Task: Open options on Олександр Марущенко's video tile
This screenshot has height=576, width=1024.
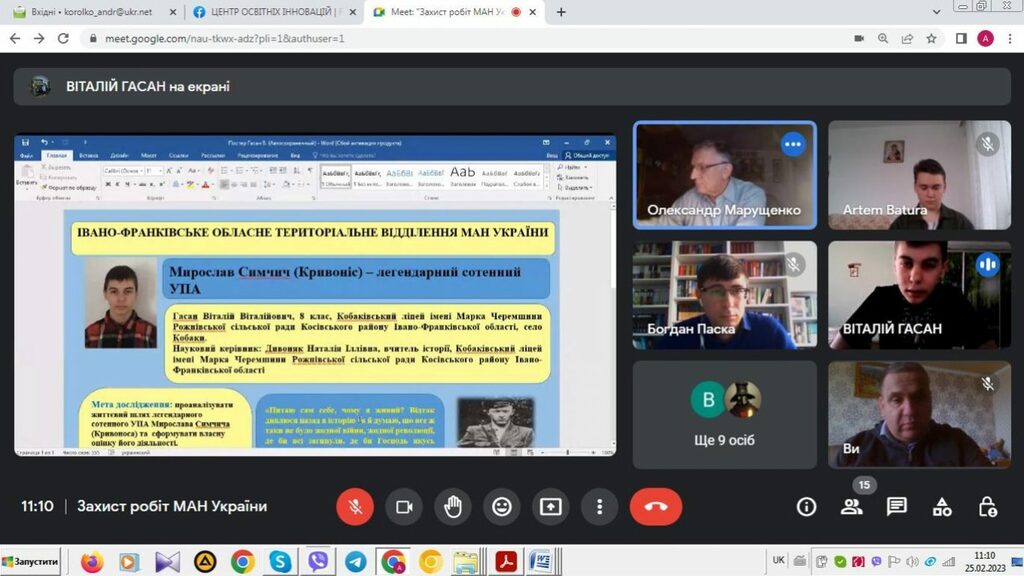Action: pos(793,144)
